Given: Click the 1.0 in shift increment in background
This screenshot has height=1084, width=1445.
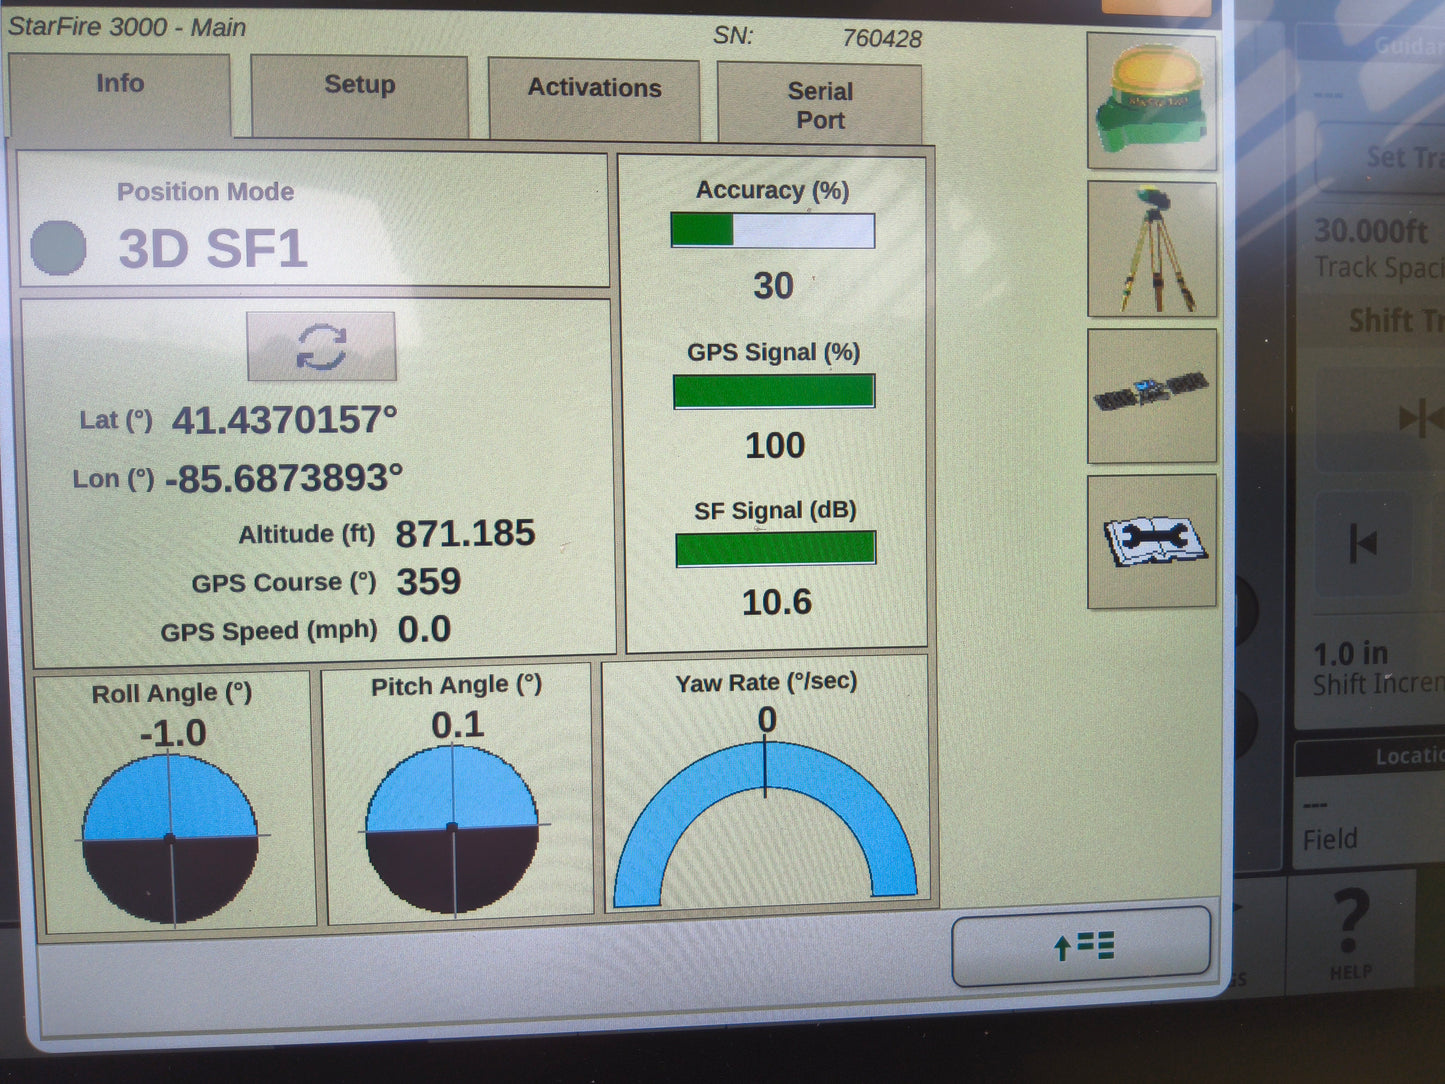Looking at the screenshot, I should 1351,654.
